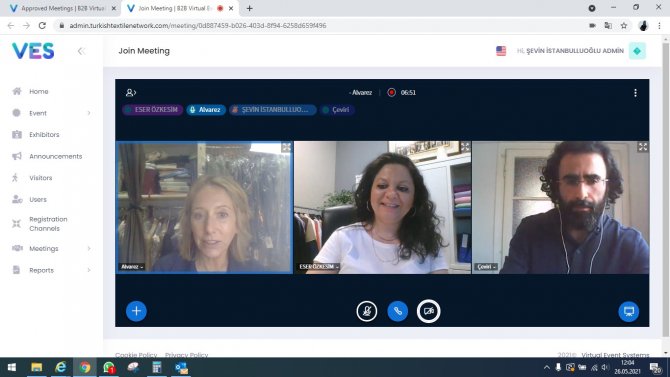Switch to Approved Meetings browser tab

point(62,8)
